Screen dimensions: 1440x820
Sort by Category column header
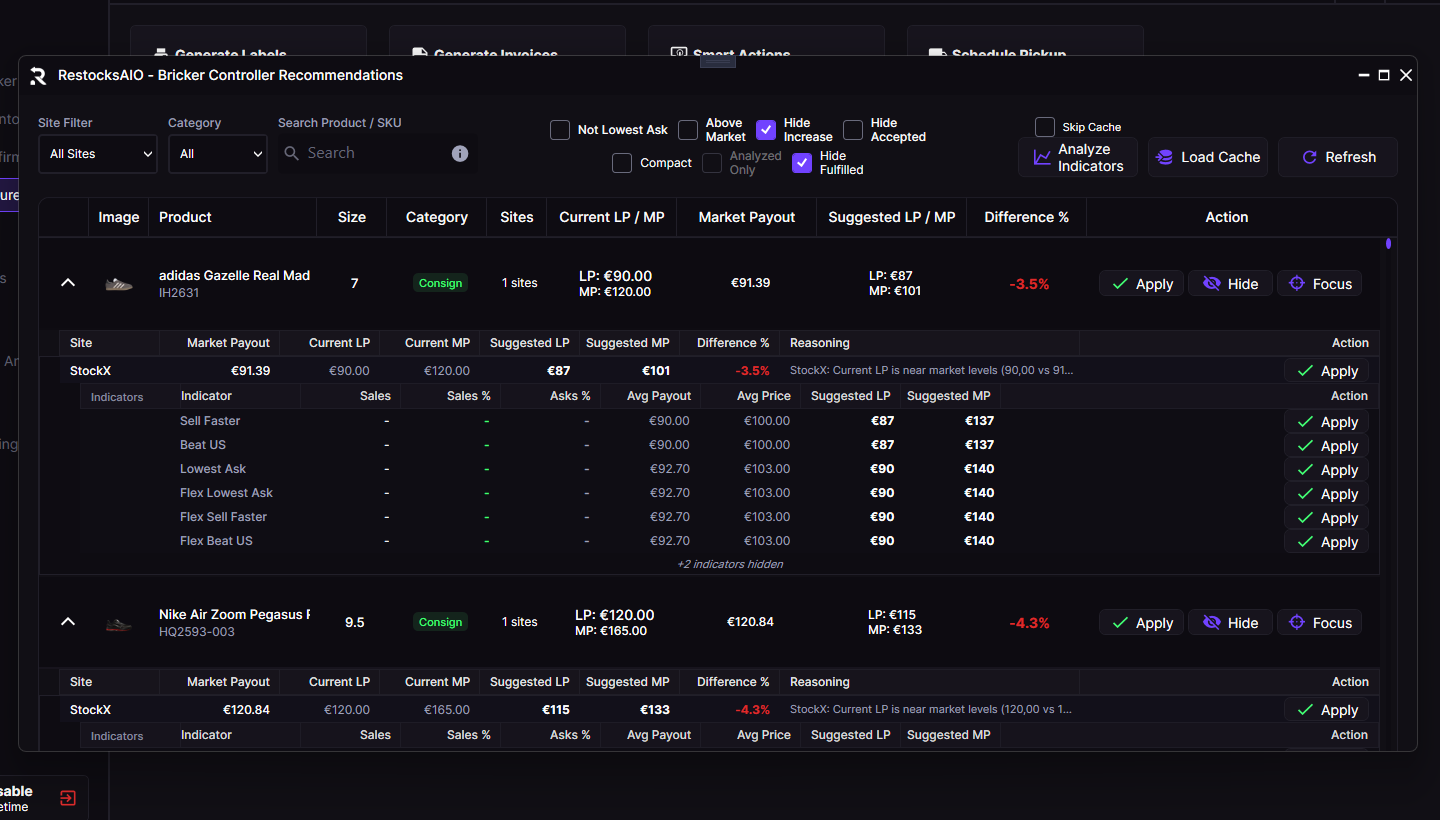[437, 217]
